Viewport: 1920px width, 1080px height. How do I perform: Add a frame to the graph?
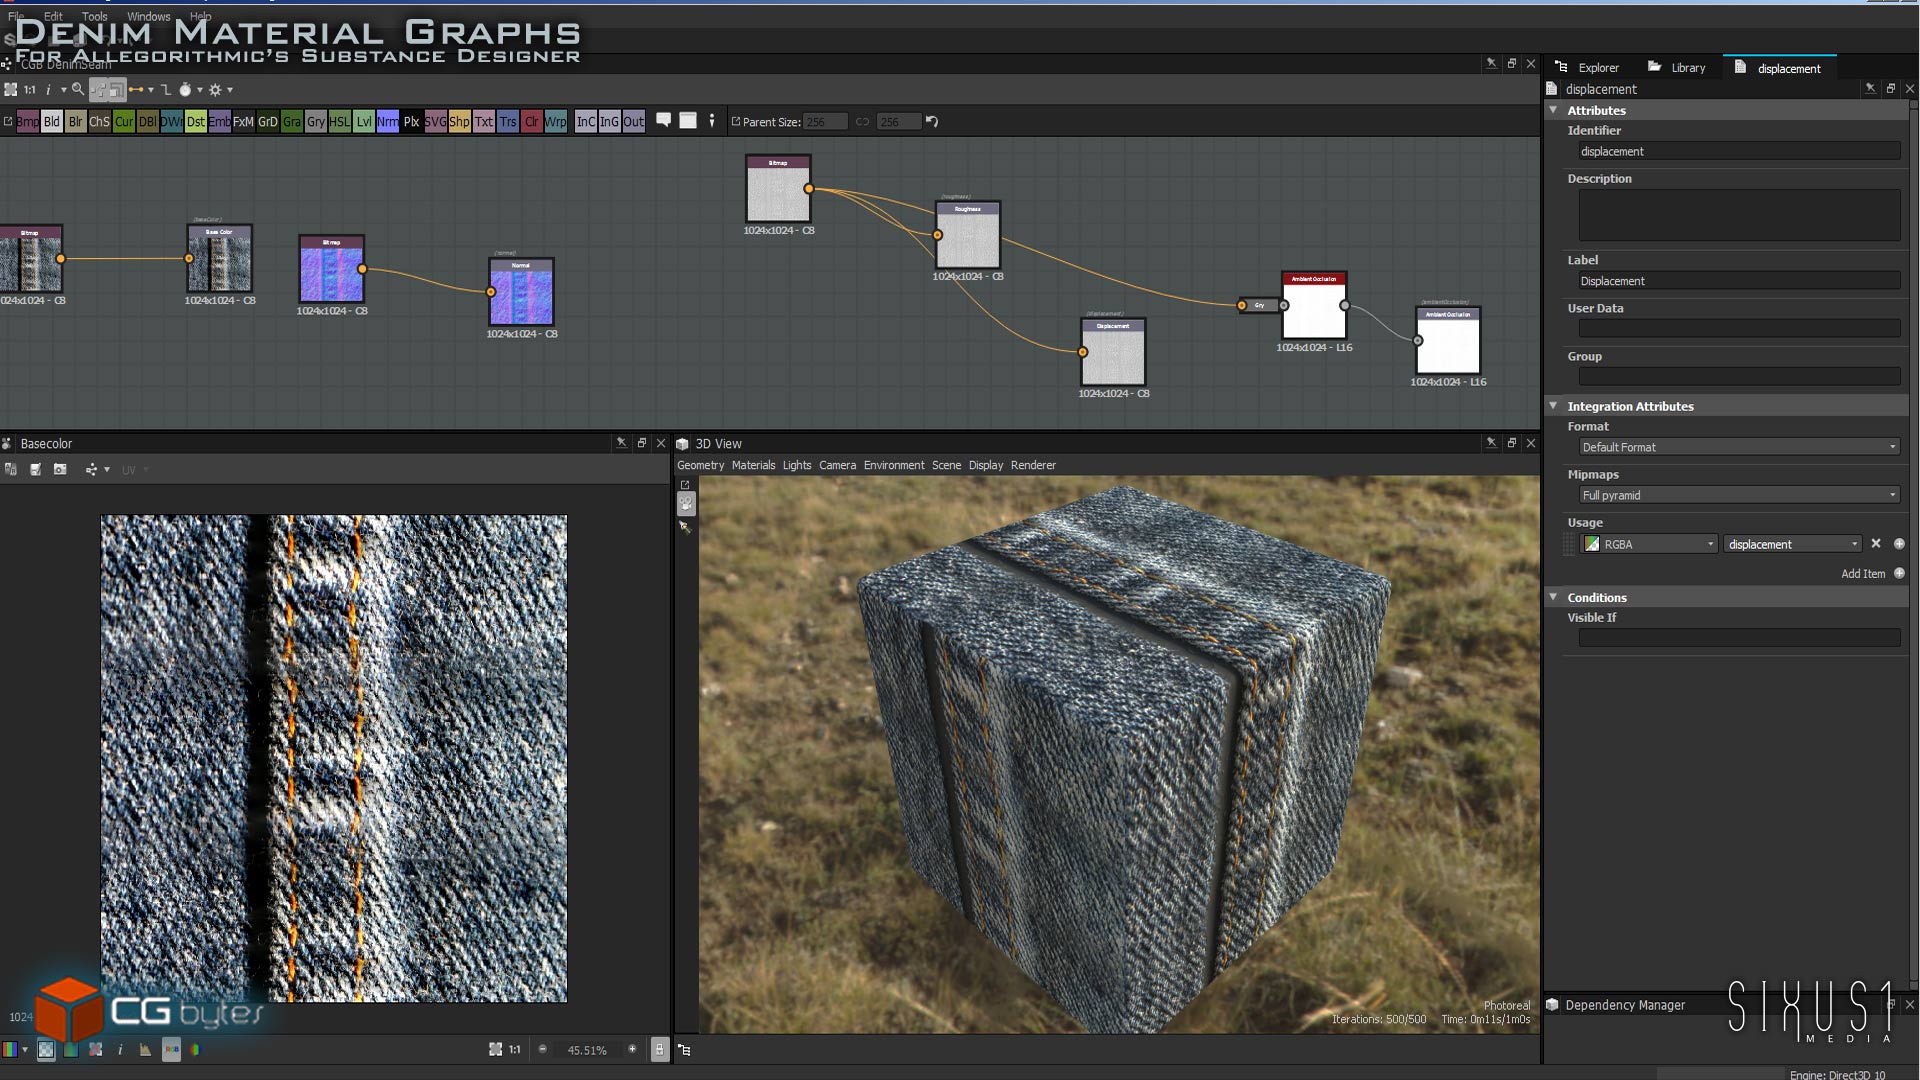pyautogui.click(x=688, y=121)
